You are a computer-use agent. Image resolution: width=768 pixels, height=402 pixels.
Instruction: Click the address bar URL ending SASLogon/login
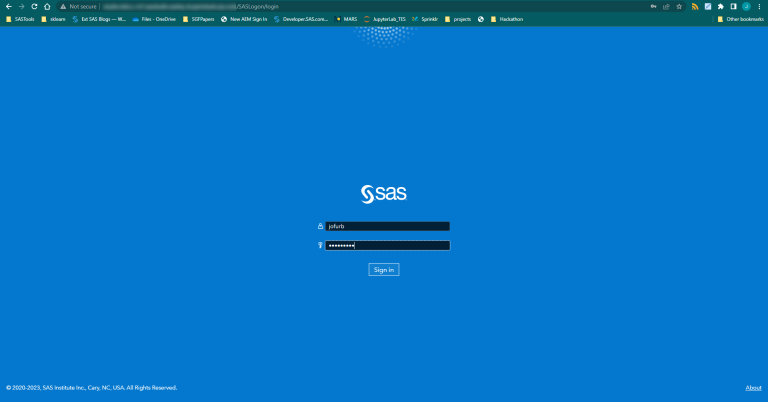click(250, 6)
